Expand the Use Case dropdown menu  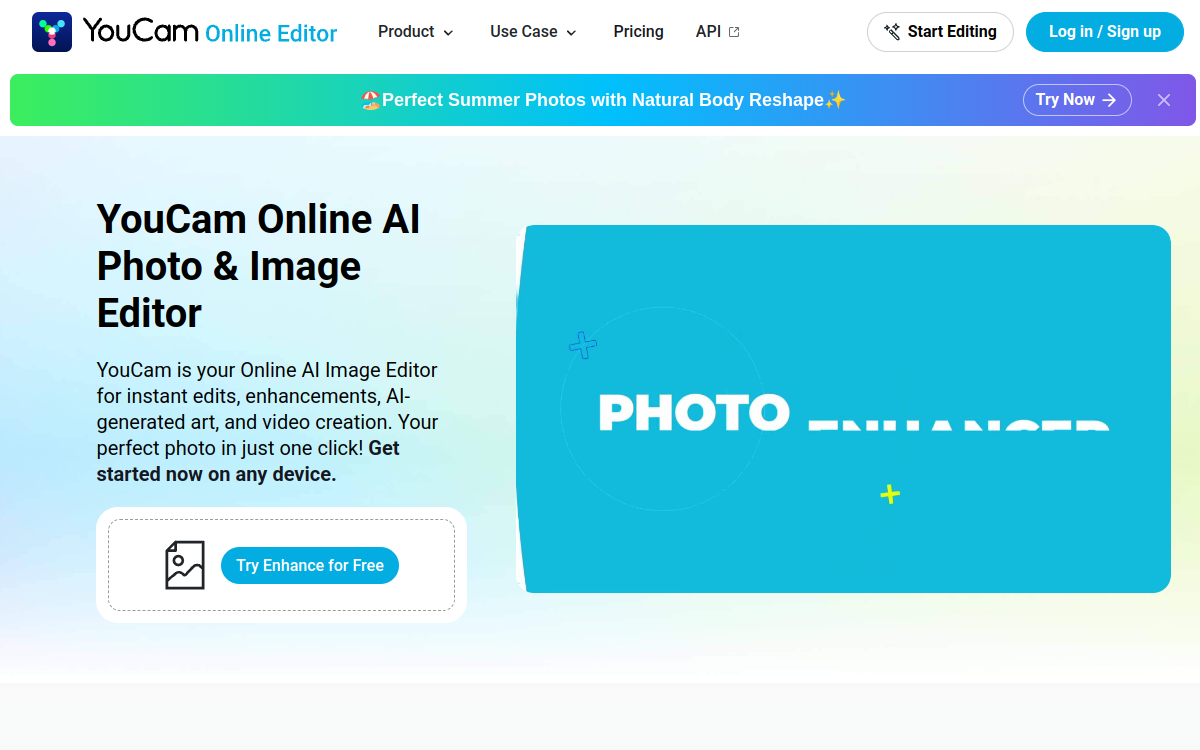coord(534,32)
